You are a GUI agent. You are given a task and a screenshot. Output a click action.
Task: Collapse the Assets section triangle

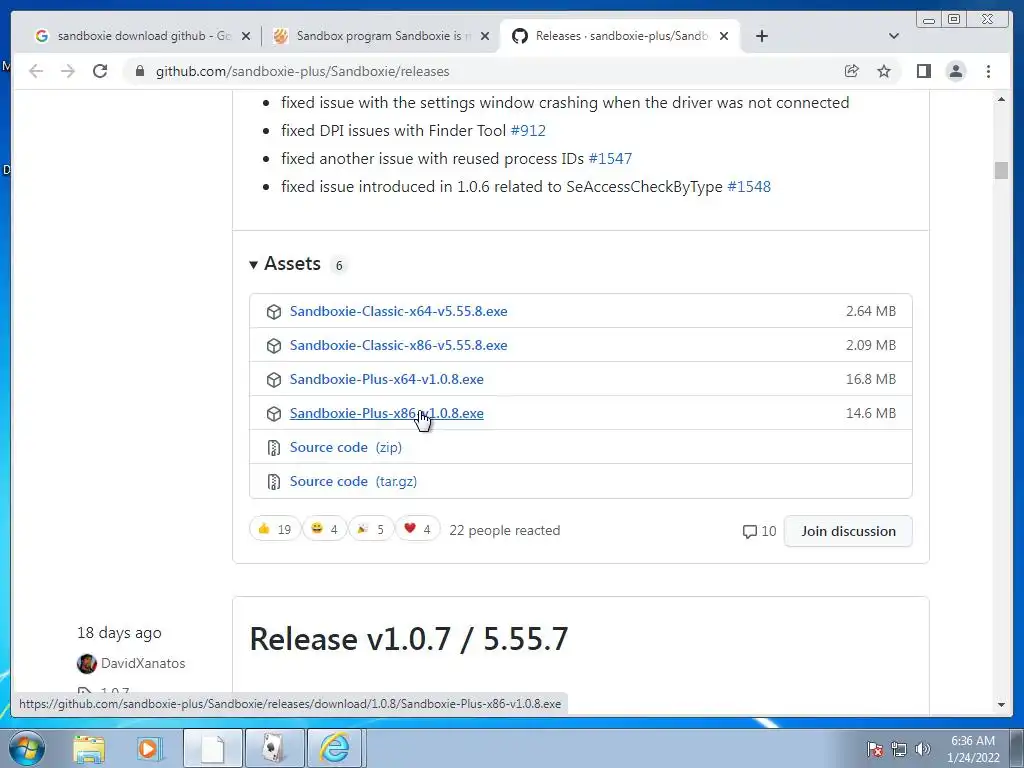[x=253, y=264]
